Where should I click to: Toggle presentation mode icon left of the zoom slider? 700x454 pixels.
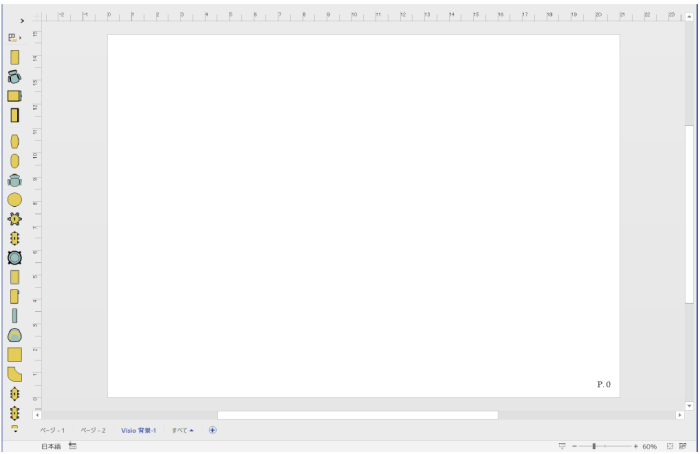(x=562, y=446)
